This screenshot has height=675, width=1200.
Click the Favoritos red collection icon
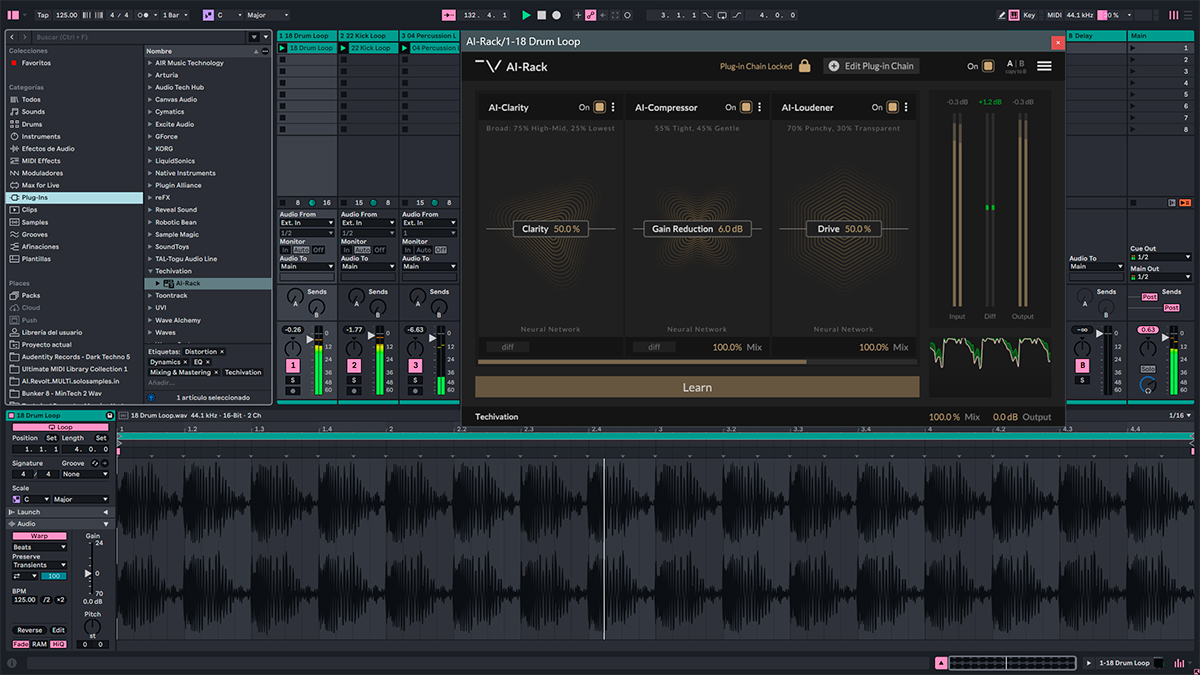coord(13,63)
